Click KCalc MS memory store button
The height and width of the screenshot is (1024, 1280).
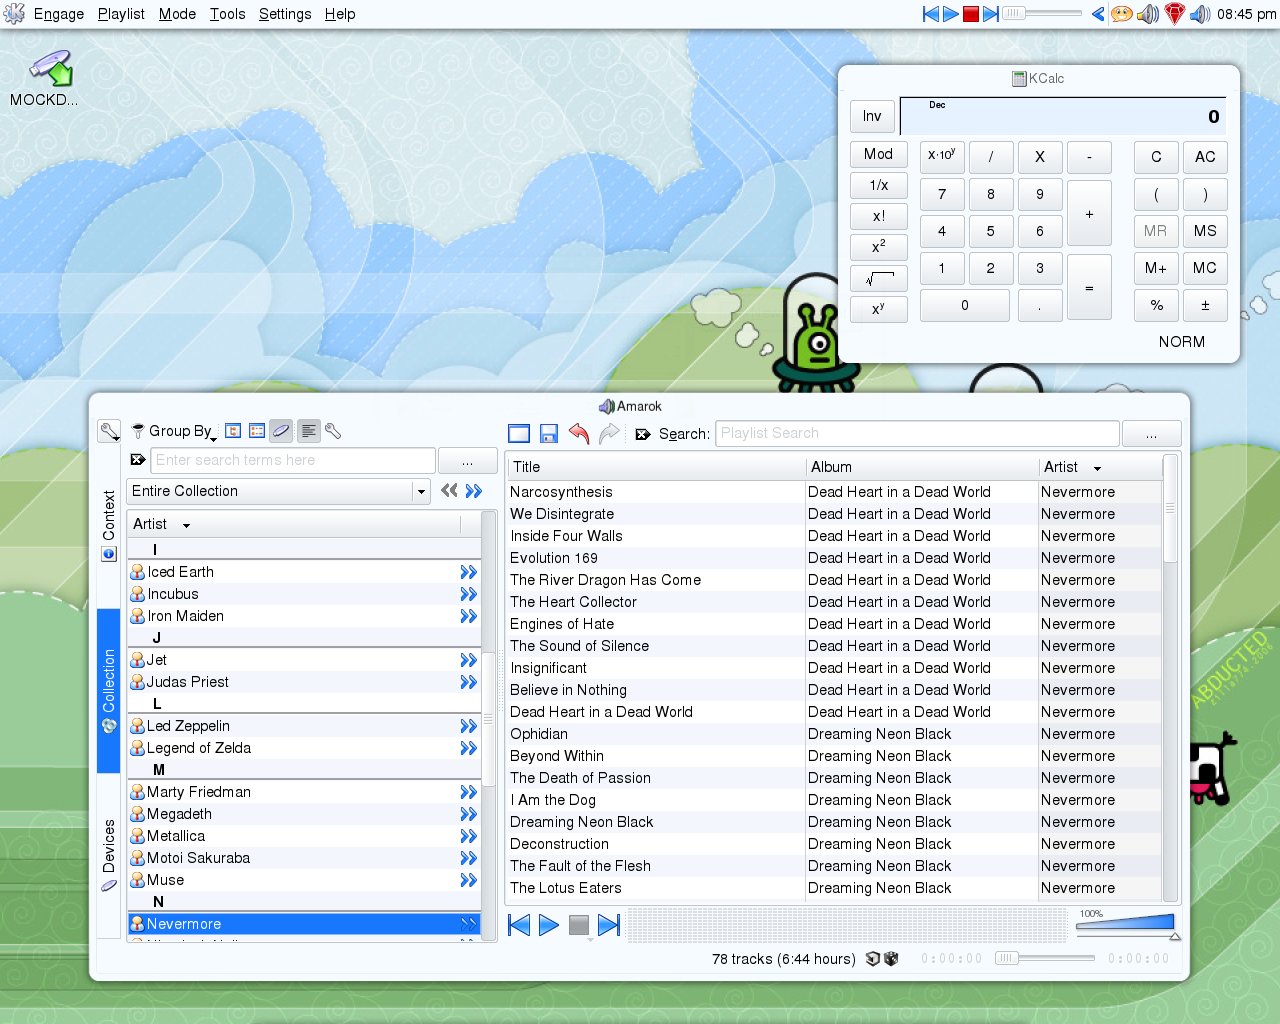pos(1205,231)
